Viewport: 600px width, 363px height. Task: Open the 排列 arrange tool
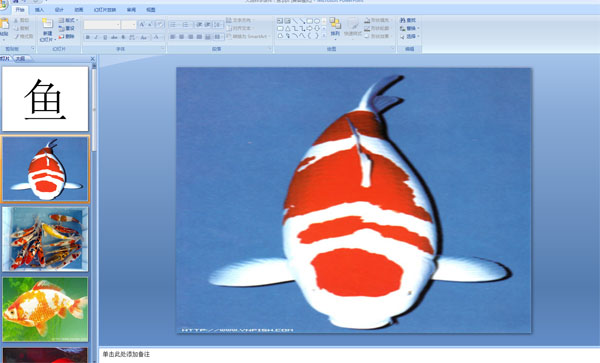[335, 28]
